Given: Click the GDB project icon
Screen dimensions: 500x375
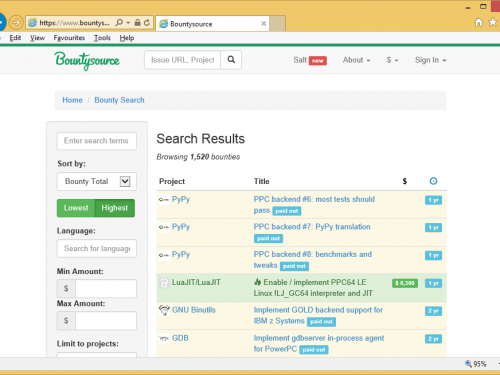Looking at the screenshot, I should pyautogui.click(x=164, y=339).
